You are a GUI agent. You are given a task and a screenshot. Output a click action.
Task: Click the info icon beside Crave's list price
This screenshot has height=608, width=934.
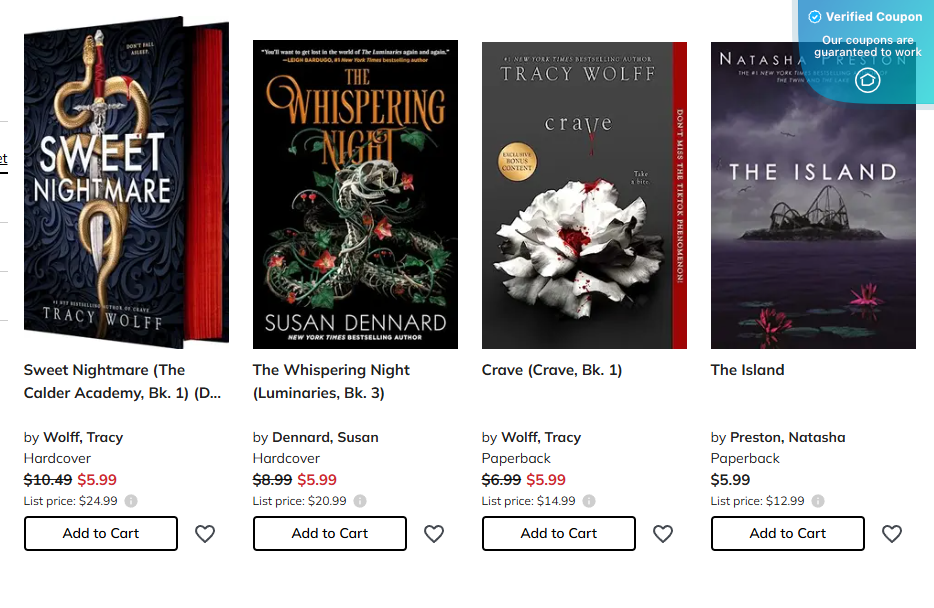pos(588,501)
